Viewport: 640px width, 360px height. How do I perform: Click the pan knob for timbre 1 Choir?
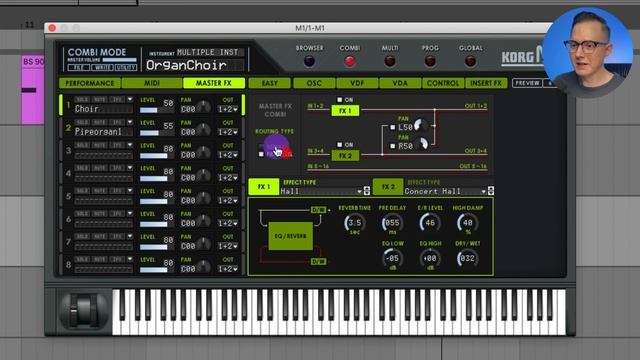point(204,107)
